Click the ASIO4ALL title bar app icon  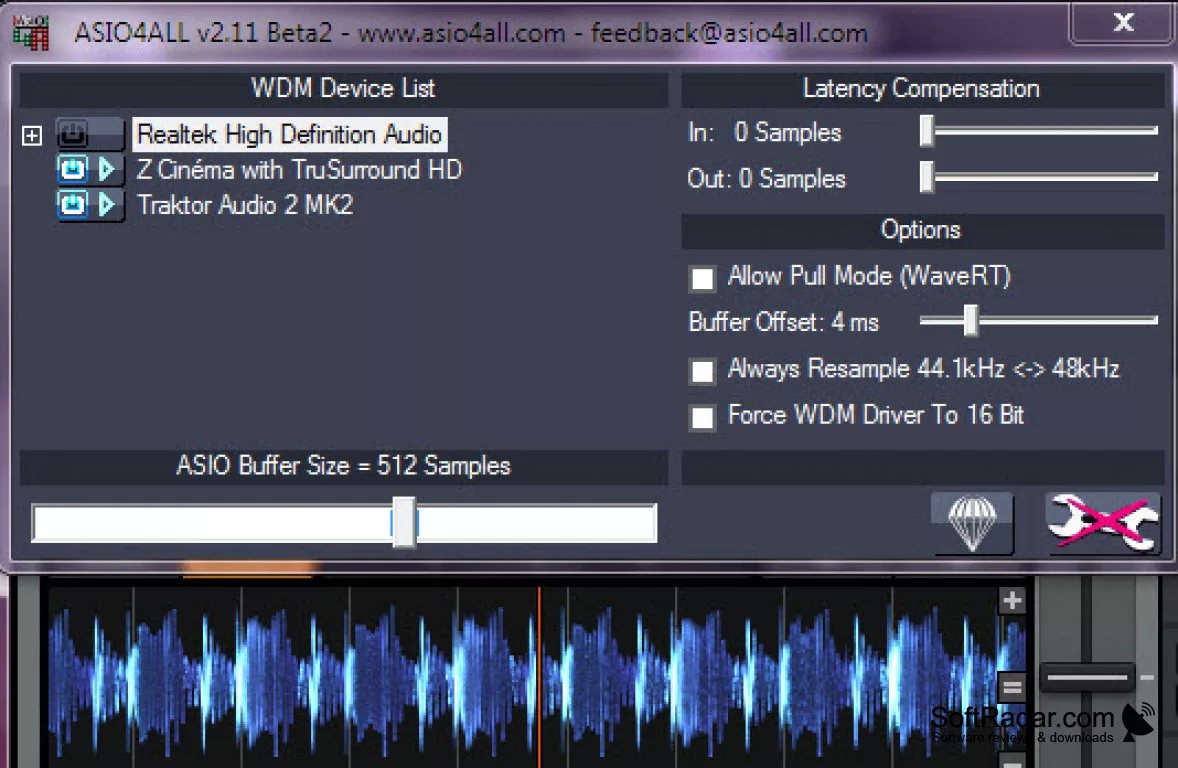(31, 32)
